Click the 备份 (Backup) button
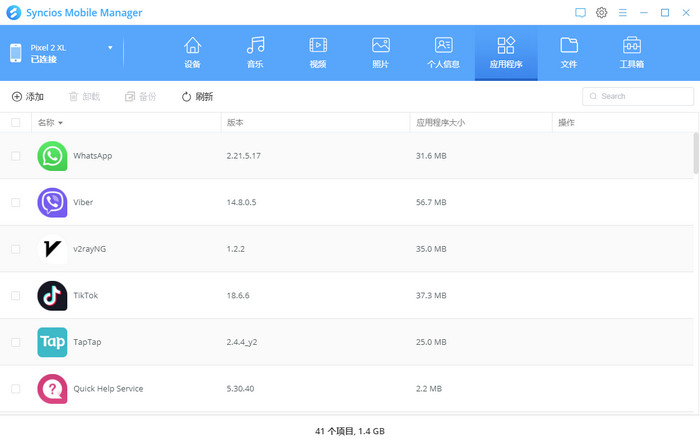700x445 pixels. (141, 96)
